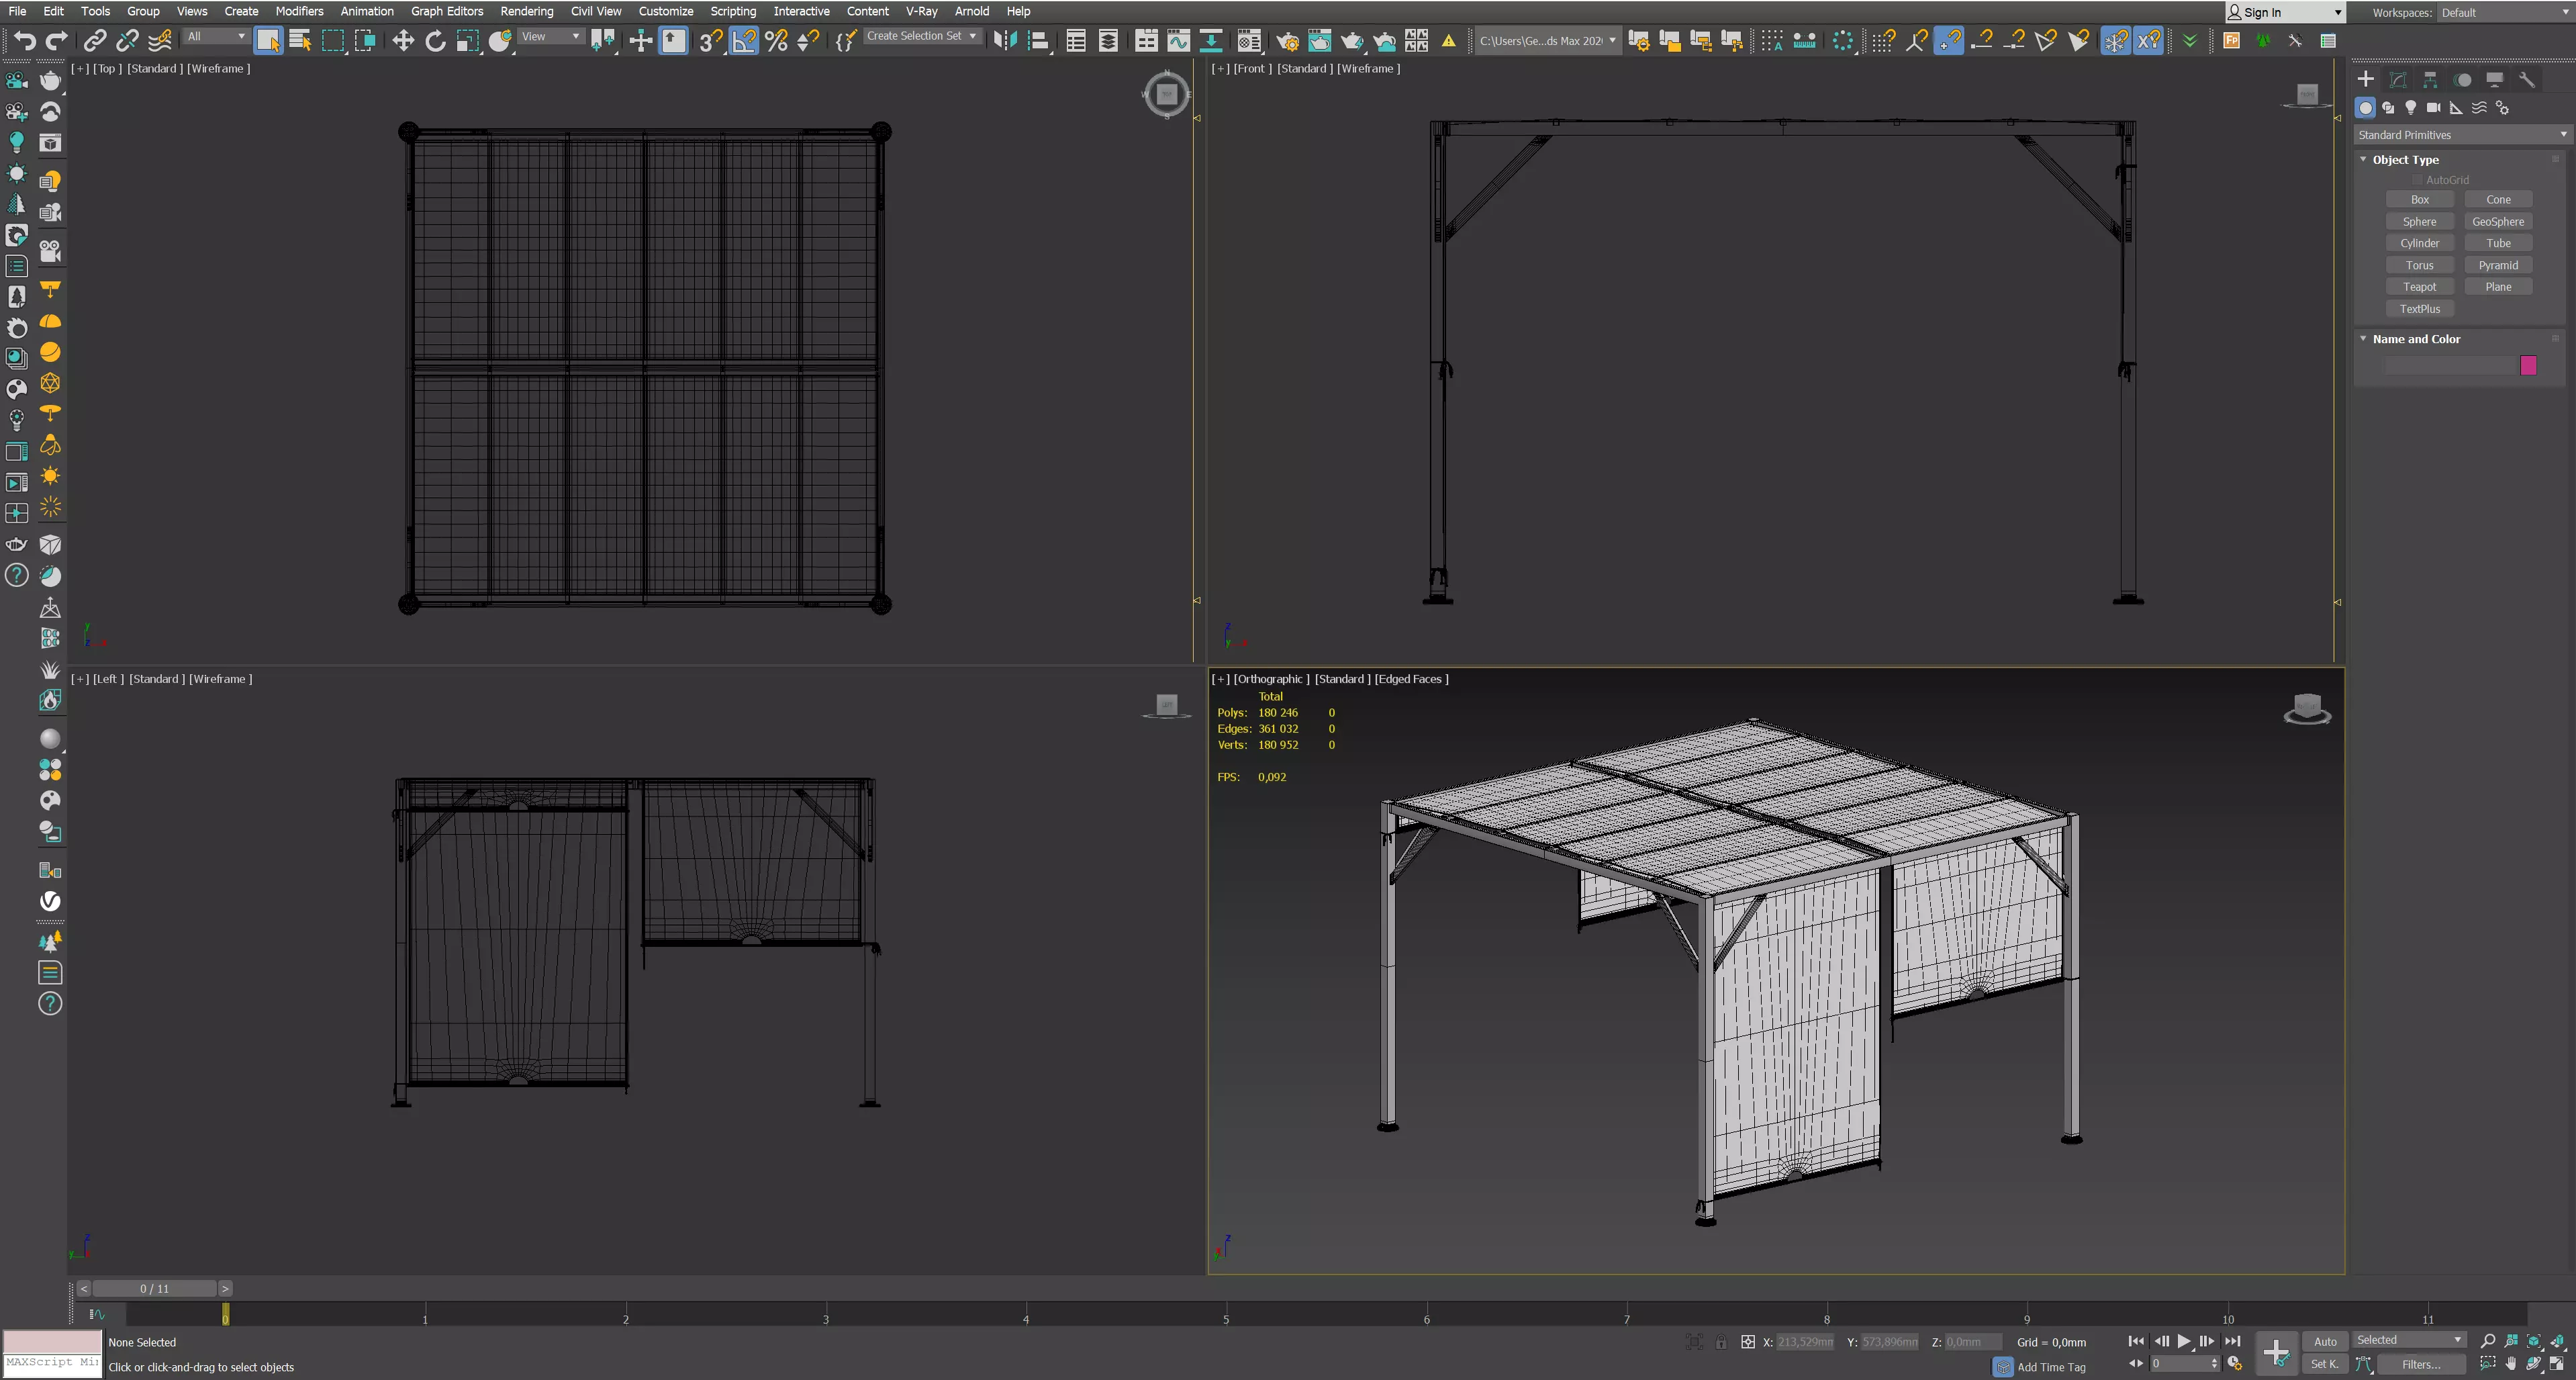The image size is (2576, 1380).
Task: Click the object name input field
Action: 2449,366
